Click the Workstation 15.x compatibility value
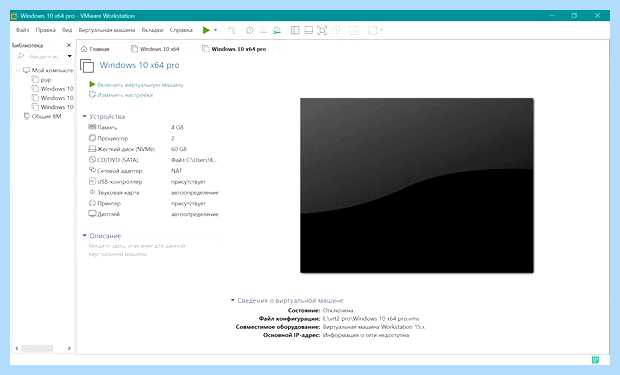The height and width of the screenshot is (375, 620). click(x=374, y=327)
